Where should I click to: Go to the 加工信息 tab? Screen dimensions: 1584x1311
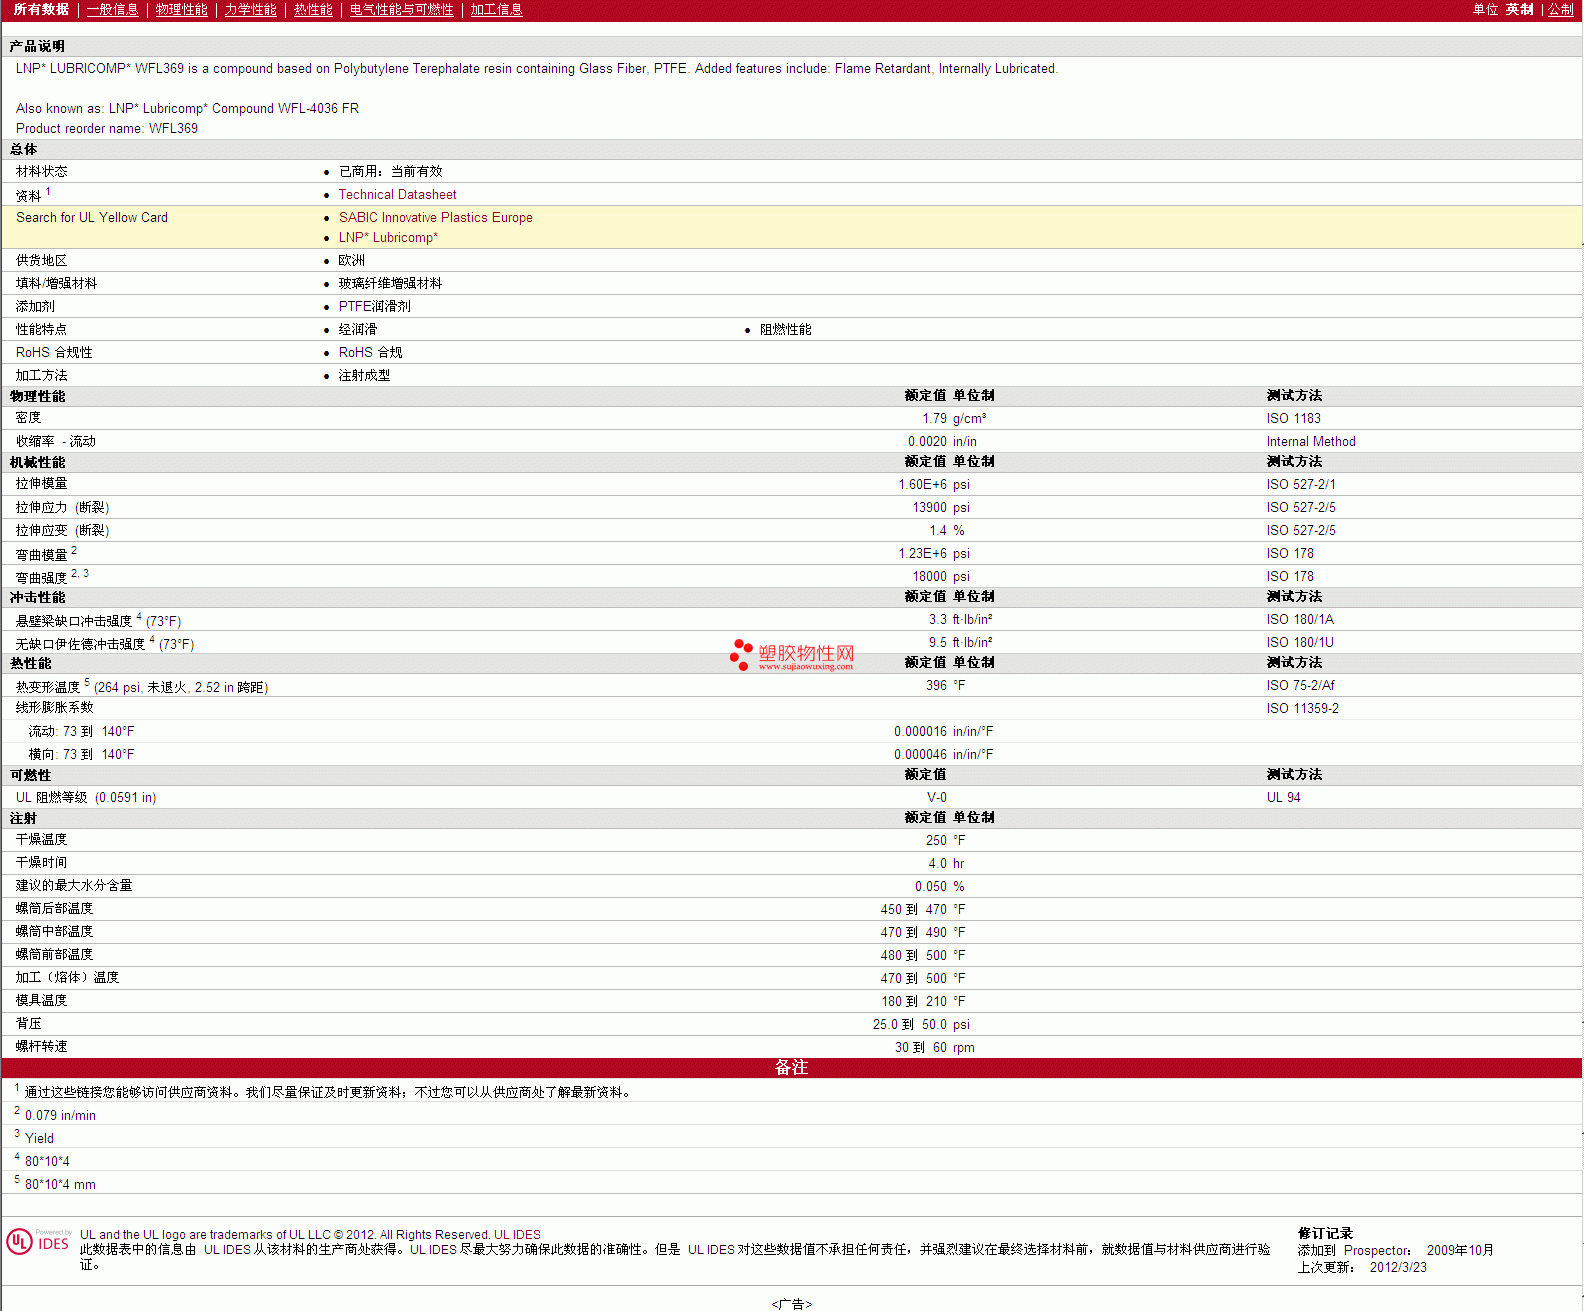pos(496,10)
